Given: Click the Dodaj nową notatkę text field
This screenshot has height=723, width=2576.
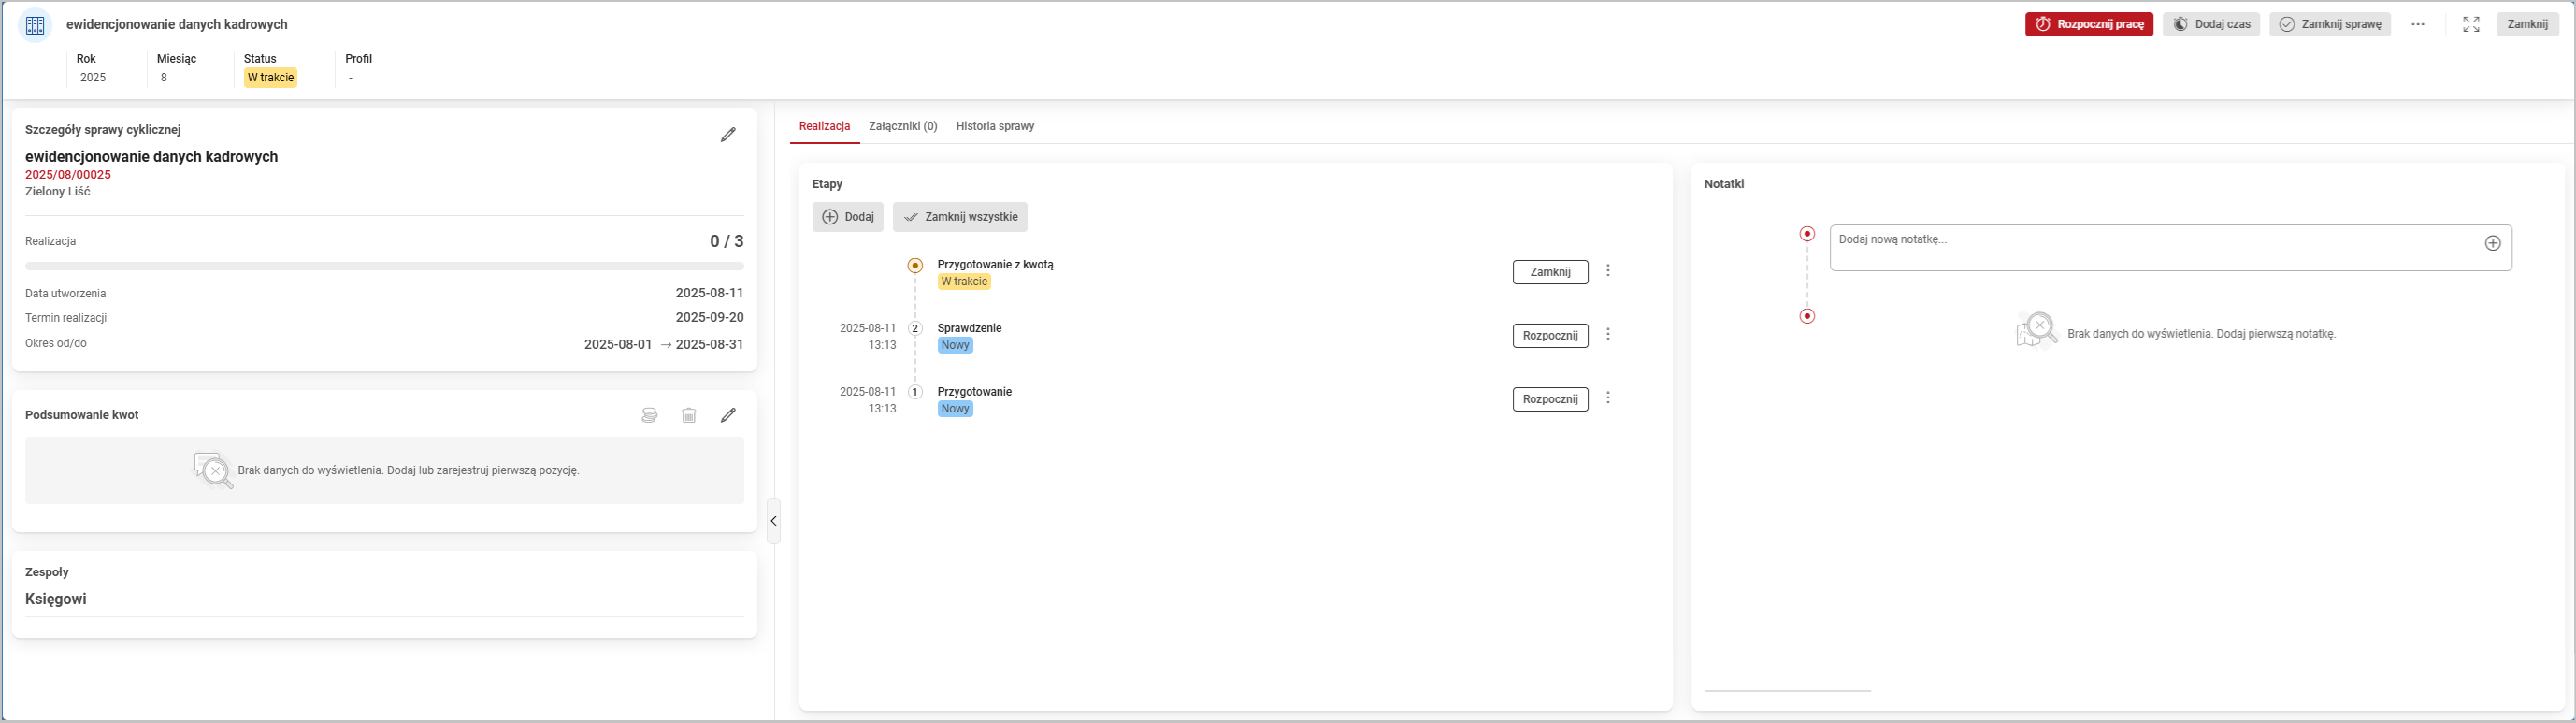Looking at the screenshot, I should point(2150,247).
